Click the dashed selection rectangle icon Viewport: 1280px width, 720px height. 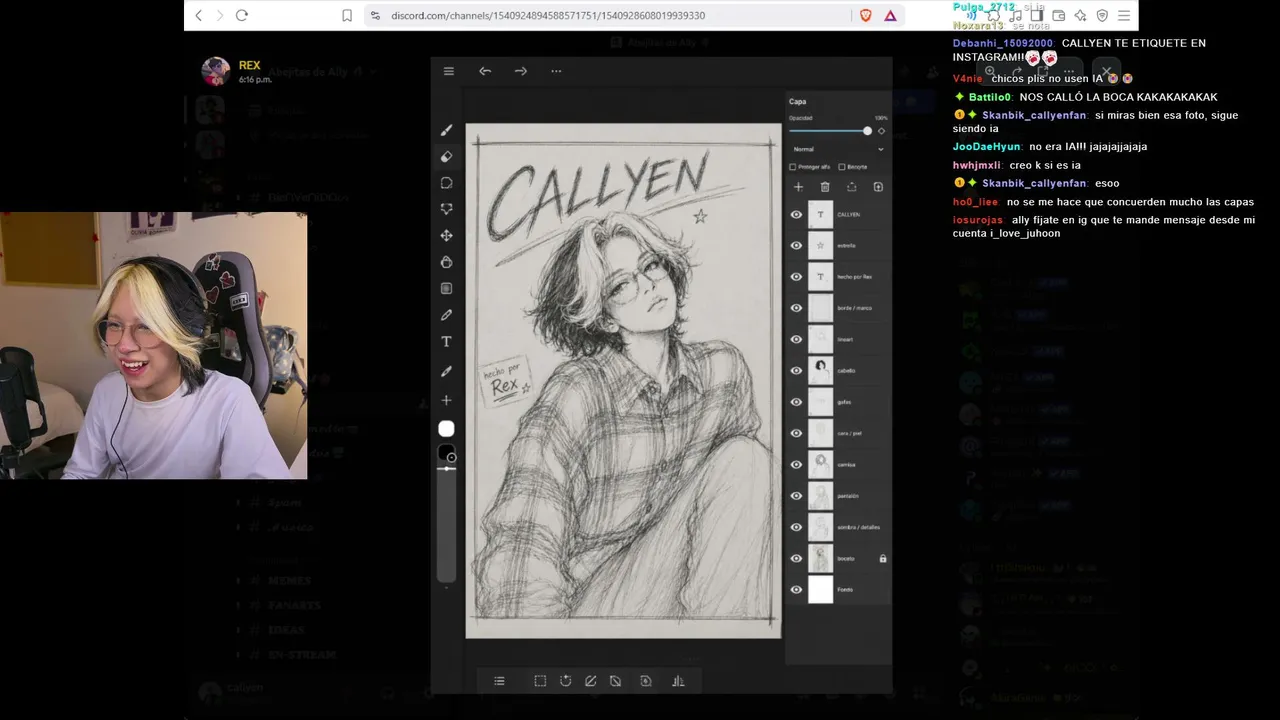[540, 681]
